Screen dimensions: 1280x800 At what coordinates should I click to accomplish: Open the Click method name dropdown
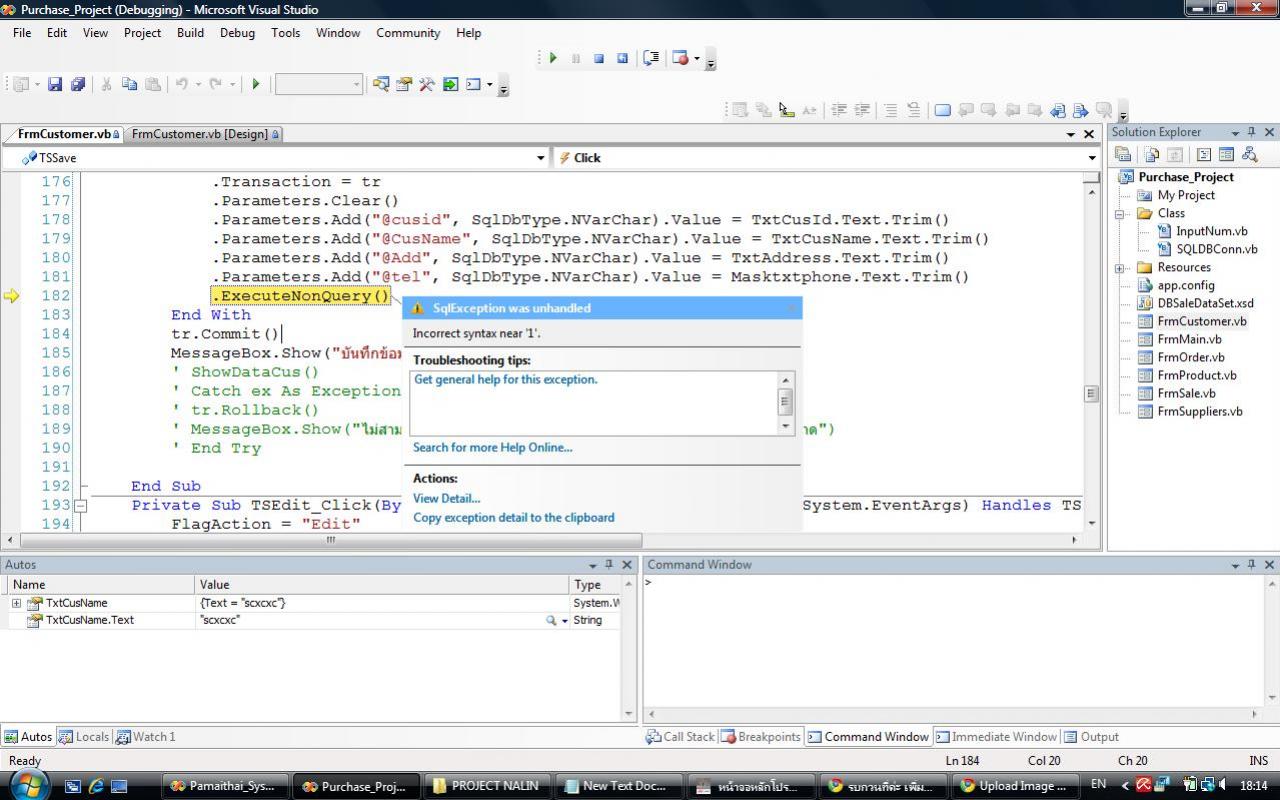1091,158
